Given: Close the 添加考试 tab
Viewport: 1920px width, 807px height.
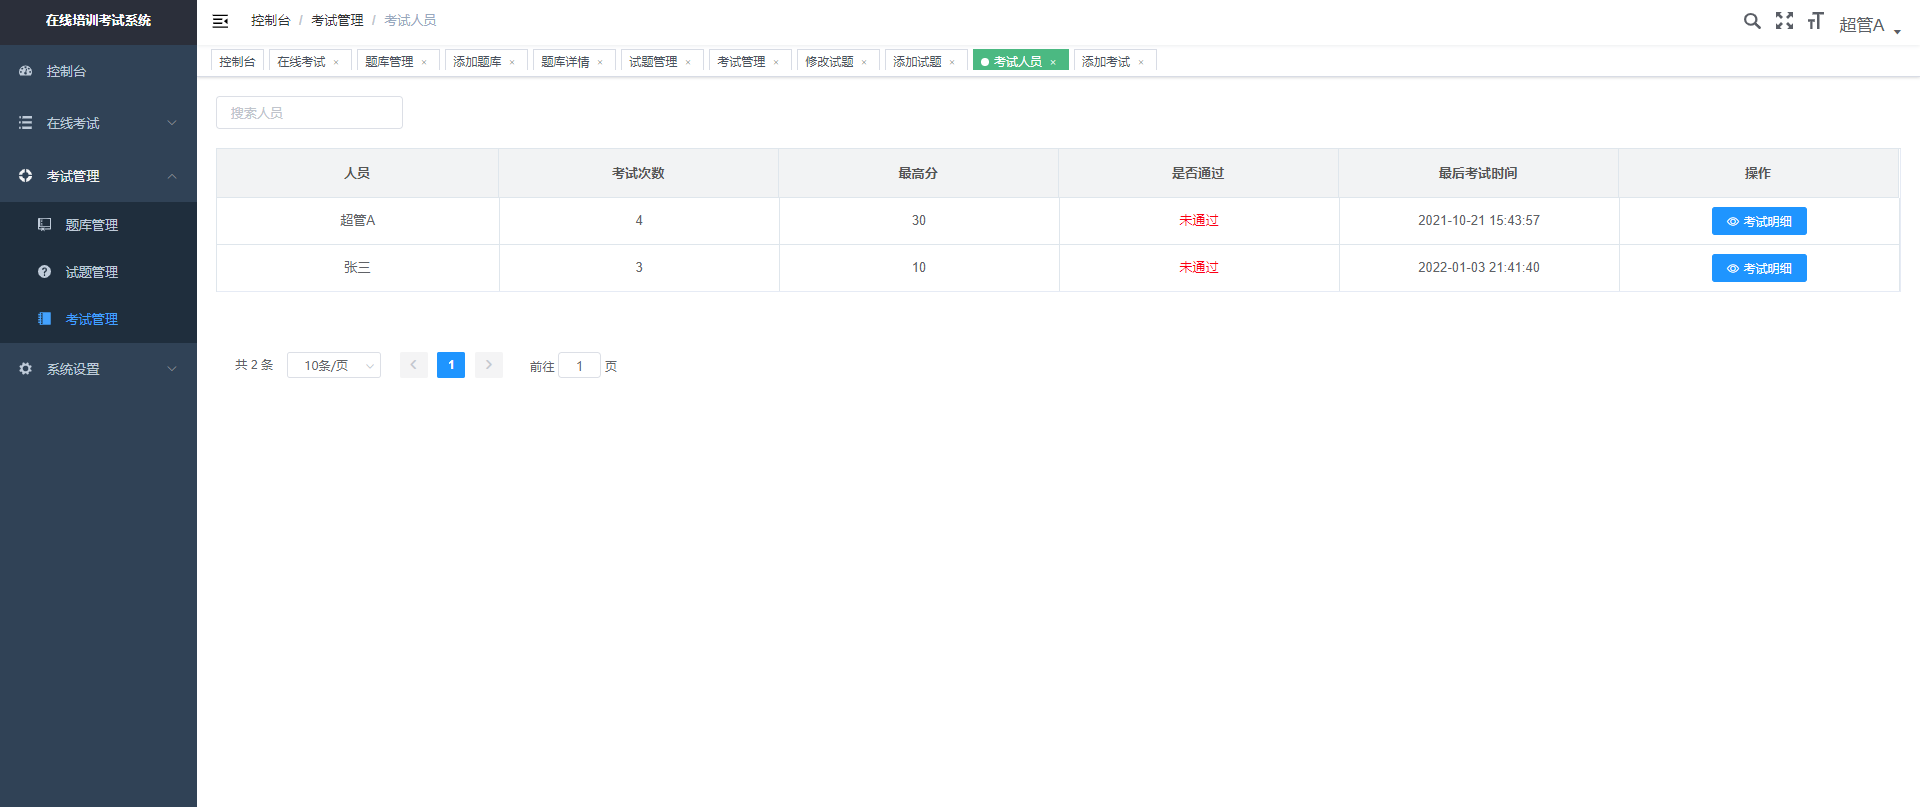Looking at the screenshot, I should point(1141,62).
